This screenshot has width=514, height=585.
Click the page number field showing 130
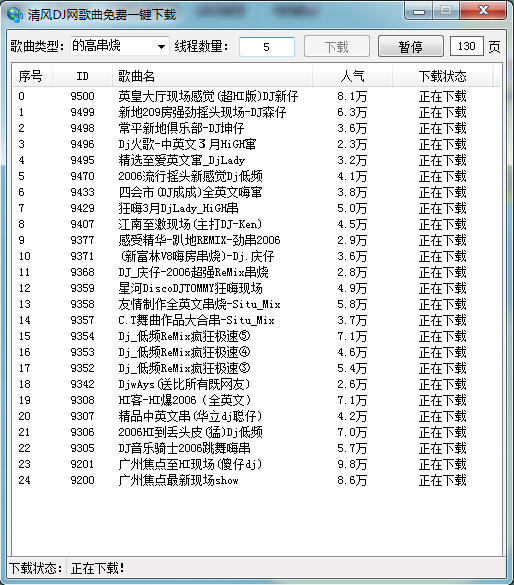point(467,46)
